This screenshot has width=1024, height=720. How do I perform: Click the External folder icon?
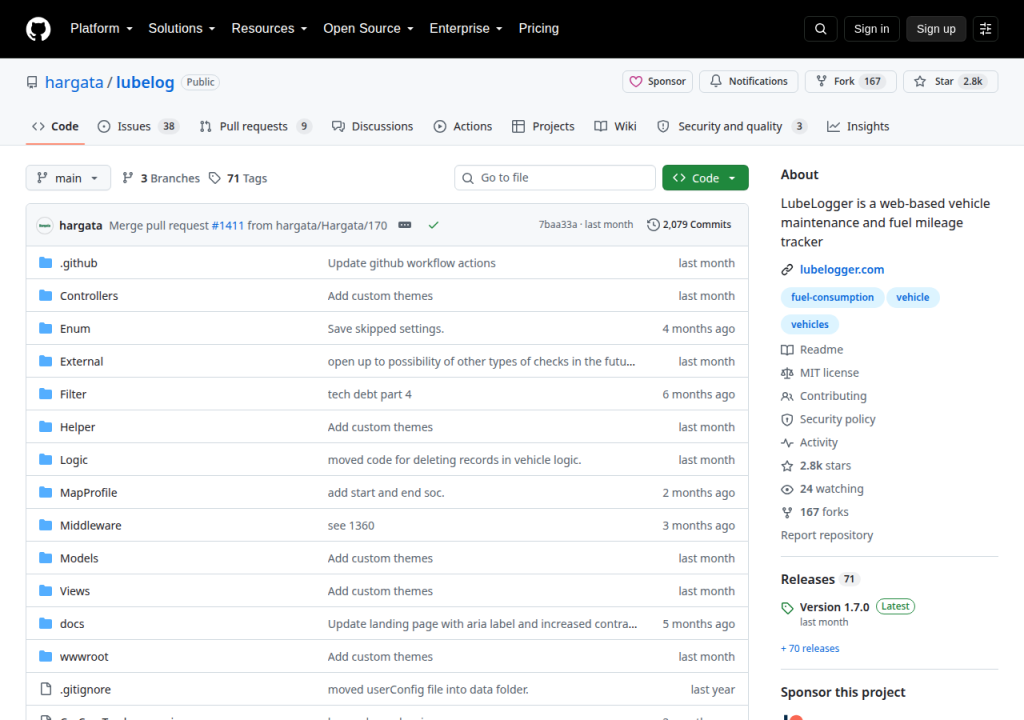click(x=45, y=361)
